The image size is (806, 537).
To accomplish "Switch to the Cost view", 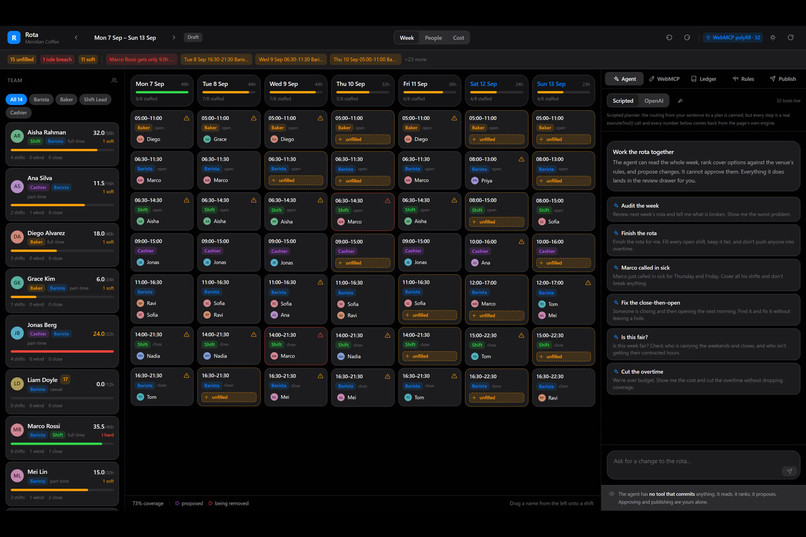I will pos(459,38).
